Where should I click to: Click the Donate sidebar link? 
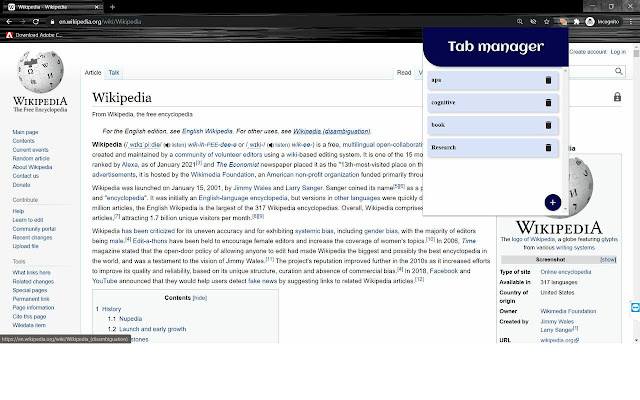click(21, 185)
